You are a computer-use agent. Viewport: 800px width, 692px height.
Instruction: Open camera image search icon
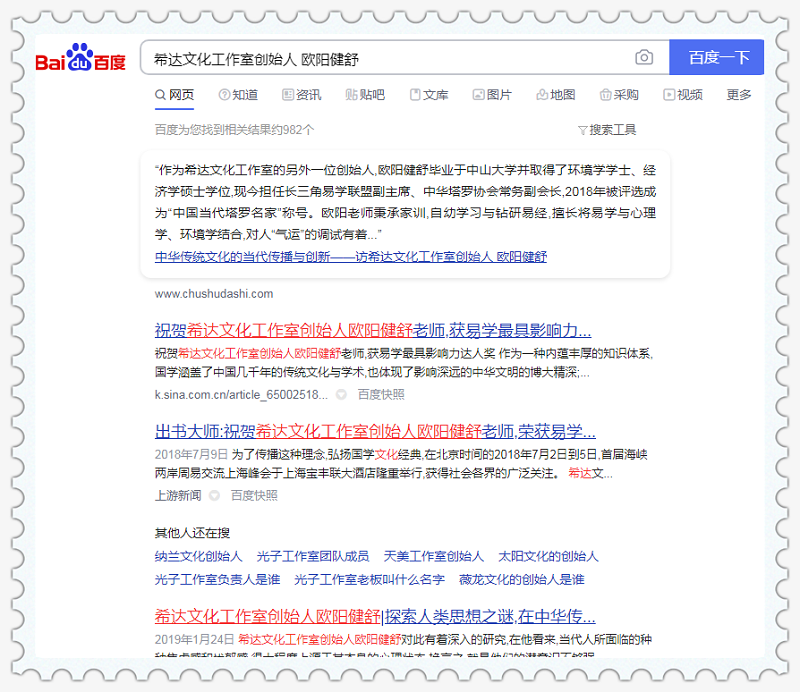(x=644, y=58)
